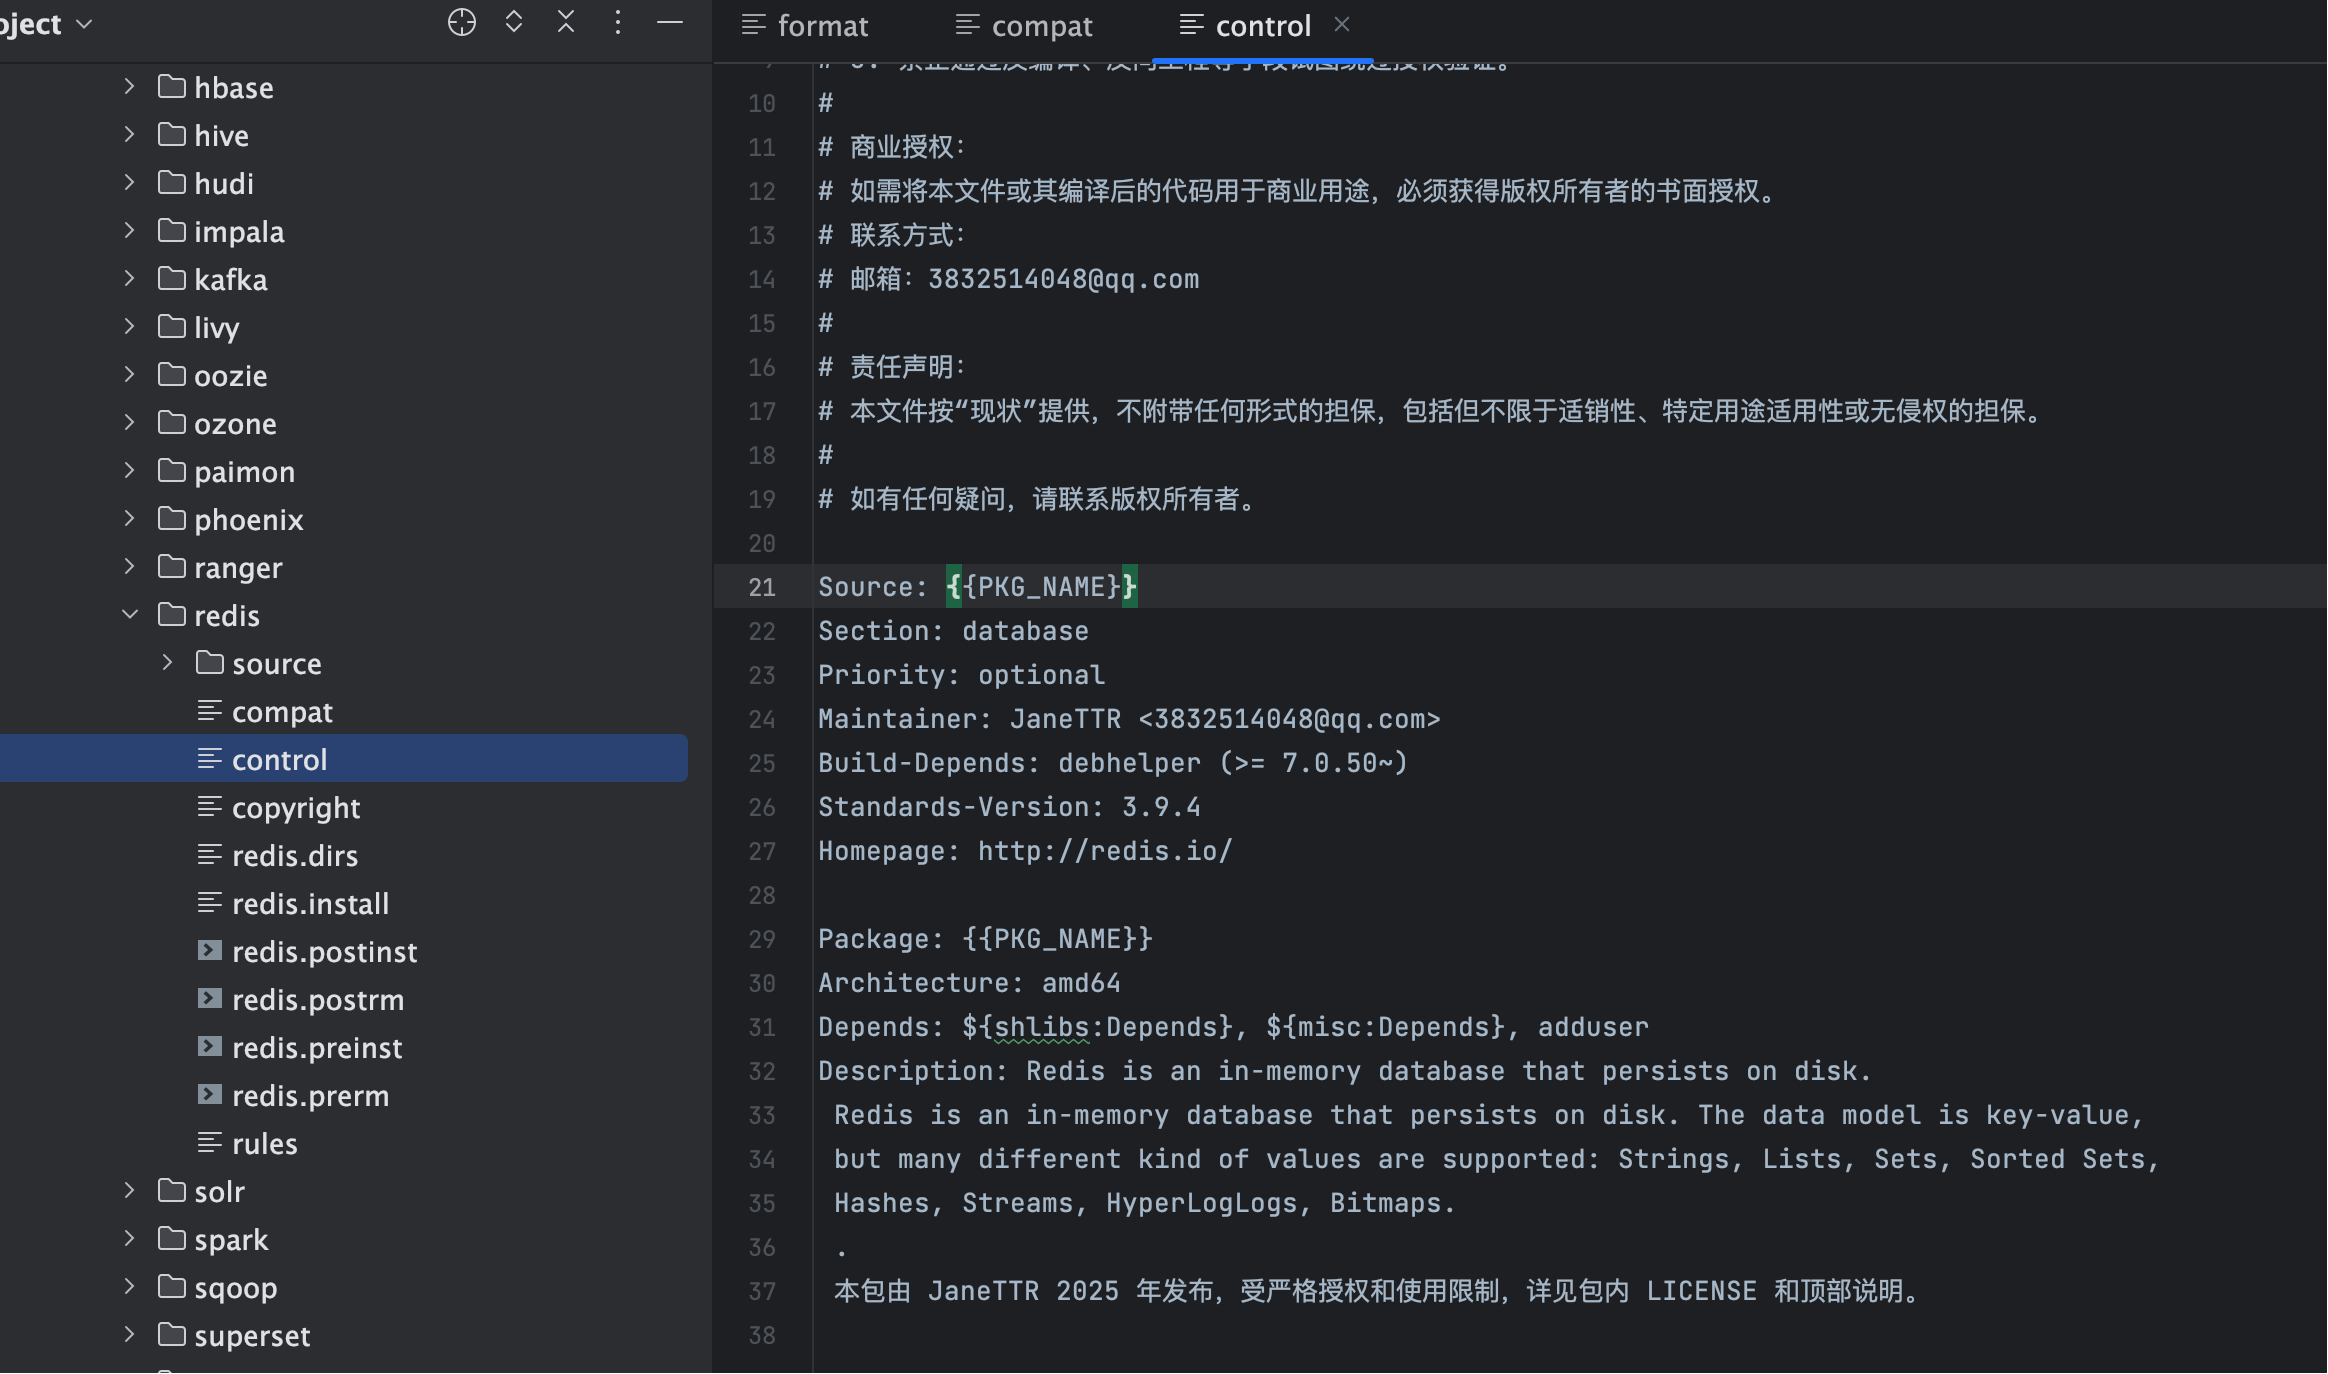Click the redis.dirs file icon
Viewport: 2328px width, 1374px height.
click(209, 855)
